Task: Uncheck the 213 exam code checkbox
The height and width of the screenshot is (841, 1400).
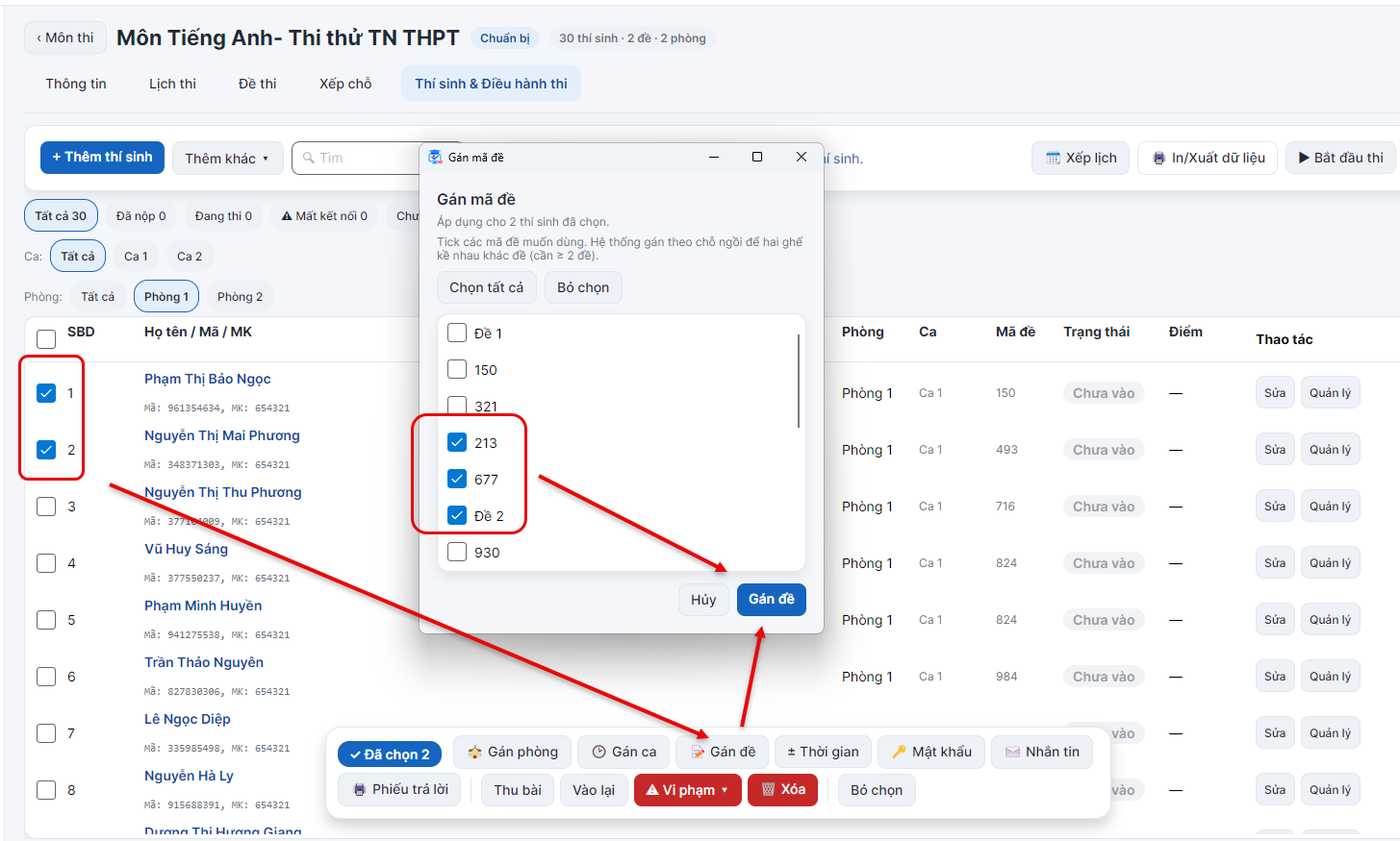Action: pos(457,442)
